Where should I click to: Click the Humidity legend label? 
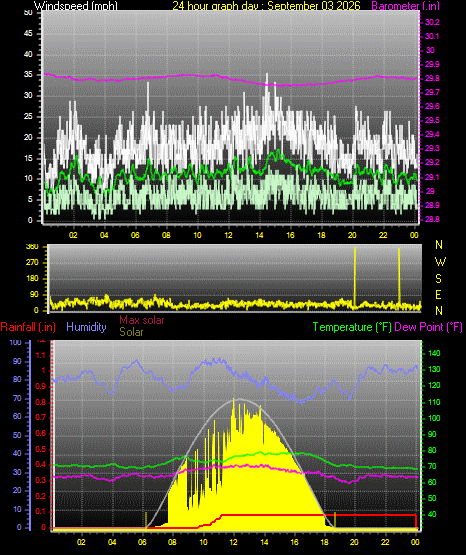tap(86, 327)
